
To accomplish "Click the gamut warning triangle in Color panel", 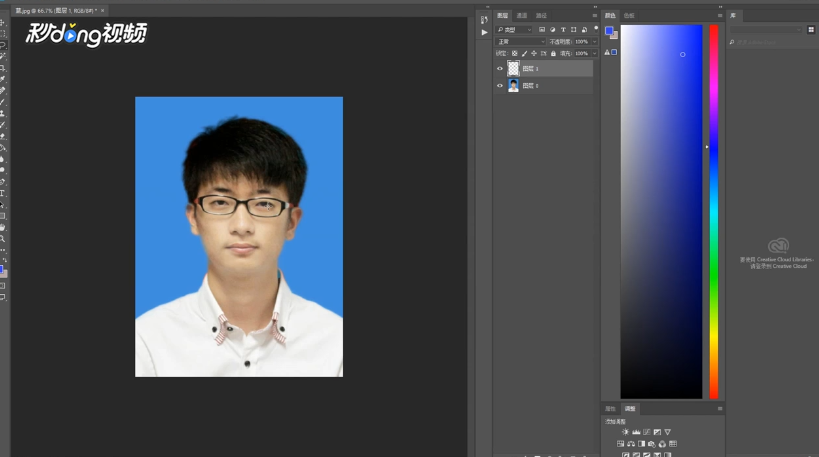I will point(607,52).
